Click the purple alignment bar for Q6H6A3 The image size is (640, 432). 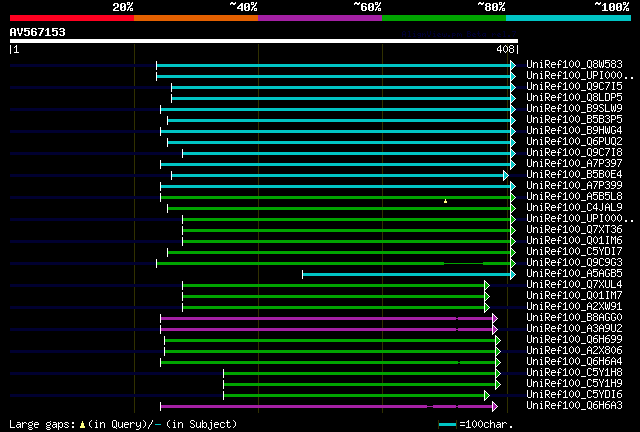[x=327, y=407]
